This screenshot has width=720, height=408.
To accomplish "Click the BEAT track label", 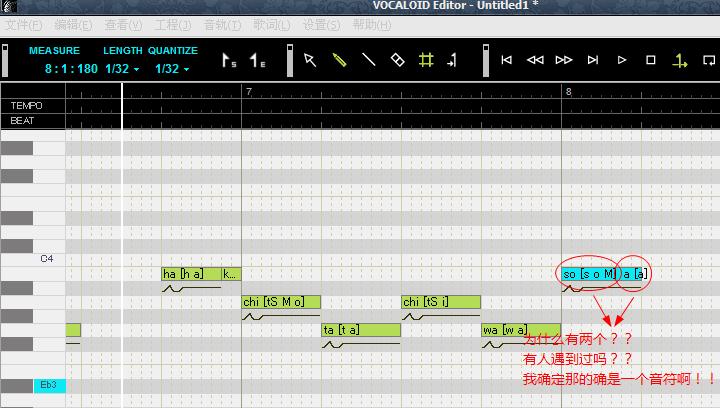I will tap(22, 121).
